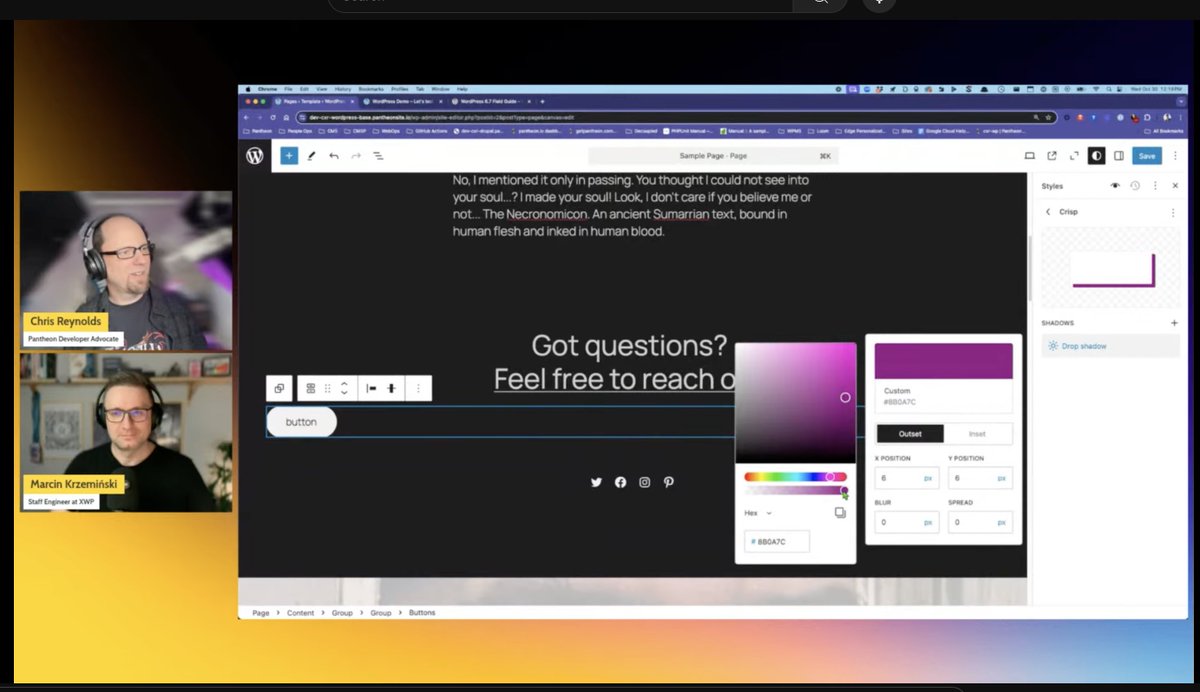Open the Styles panel more actions menu
Viewport: 1200px width, 692px height.
1155,186
